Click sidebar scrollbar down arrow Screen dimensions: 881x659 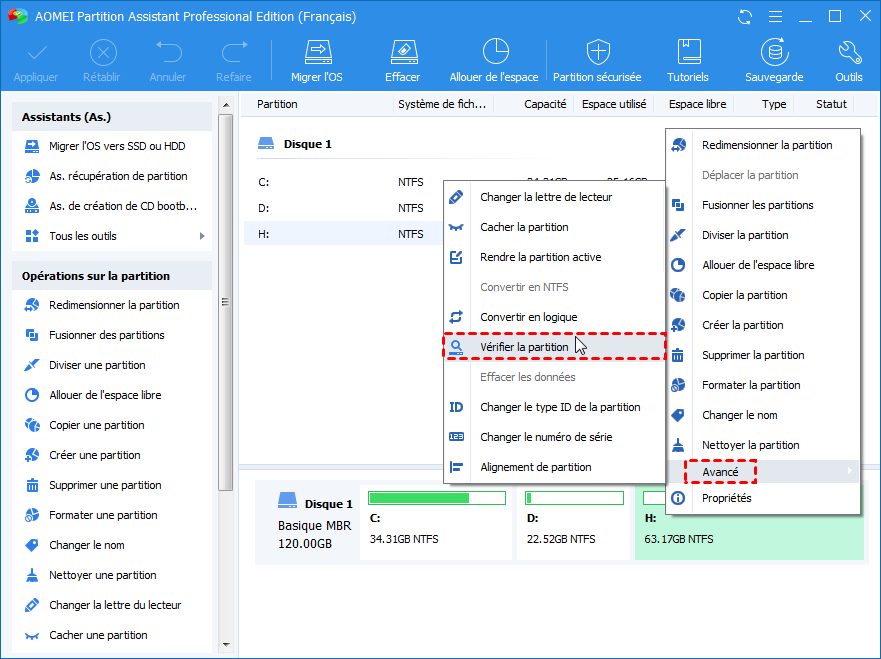226,645
